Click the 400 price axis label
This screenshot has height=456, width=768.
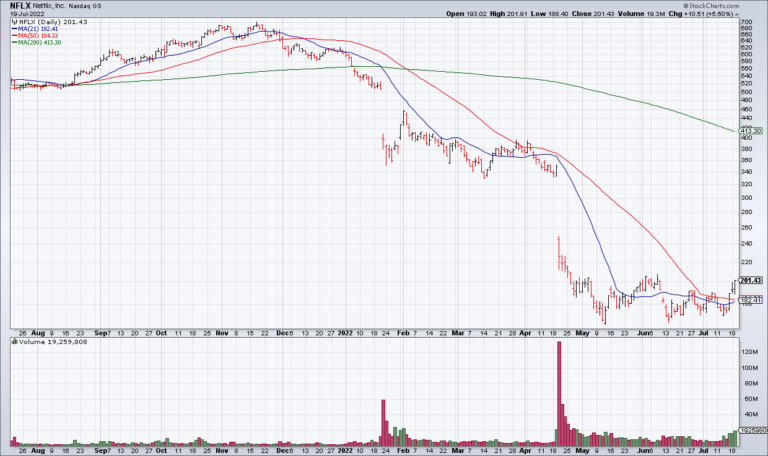746,138
